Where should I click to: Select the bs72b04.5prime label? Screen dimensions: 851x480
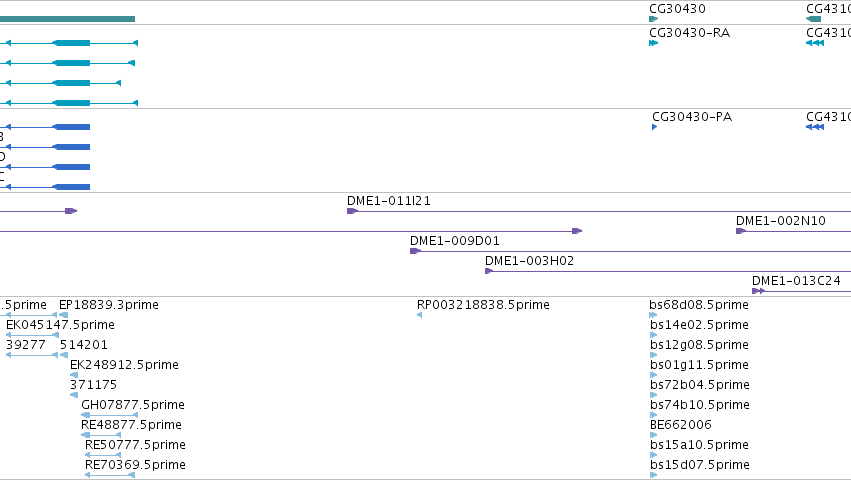point(700,384)
